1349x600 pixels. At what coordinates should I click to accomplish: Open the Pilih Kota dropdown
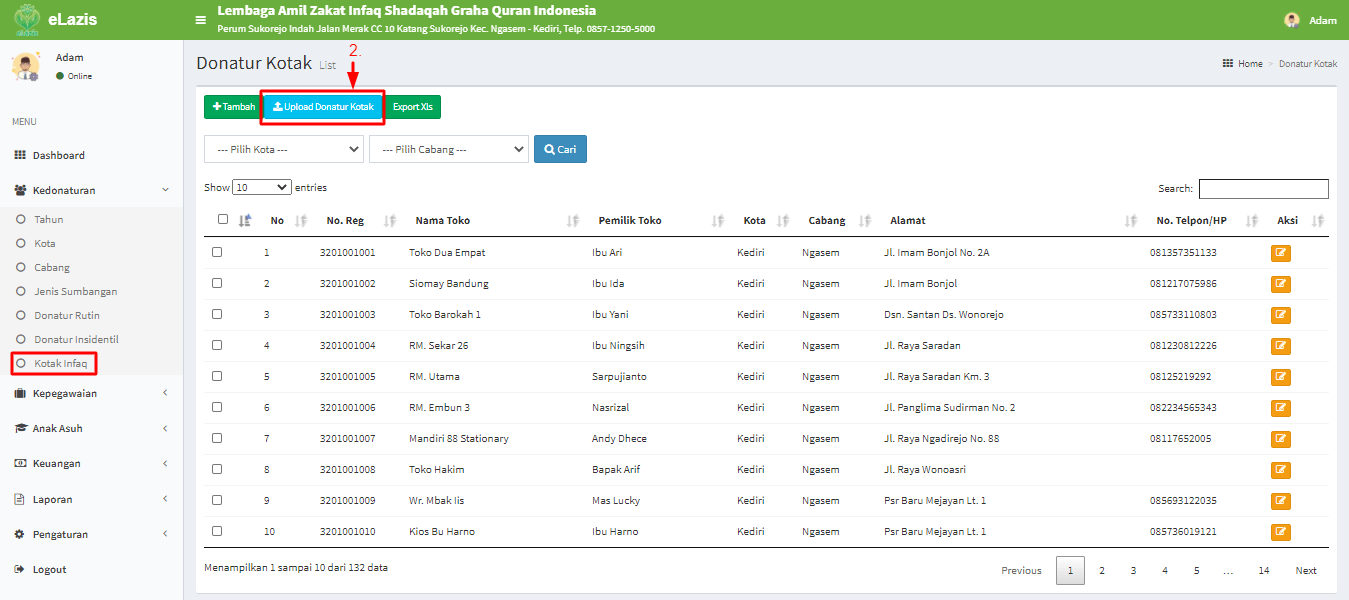coord(283,148)
